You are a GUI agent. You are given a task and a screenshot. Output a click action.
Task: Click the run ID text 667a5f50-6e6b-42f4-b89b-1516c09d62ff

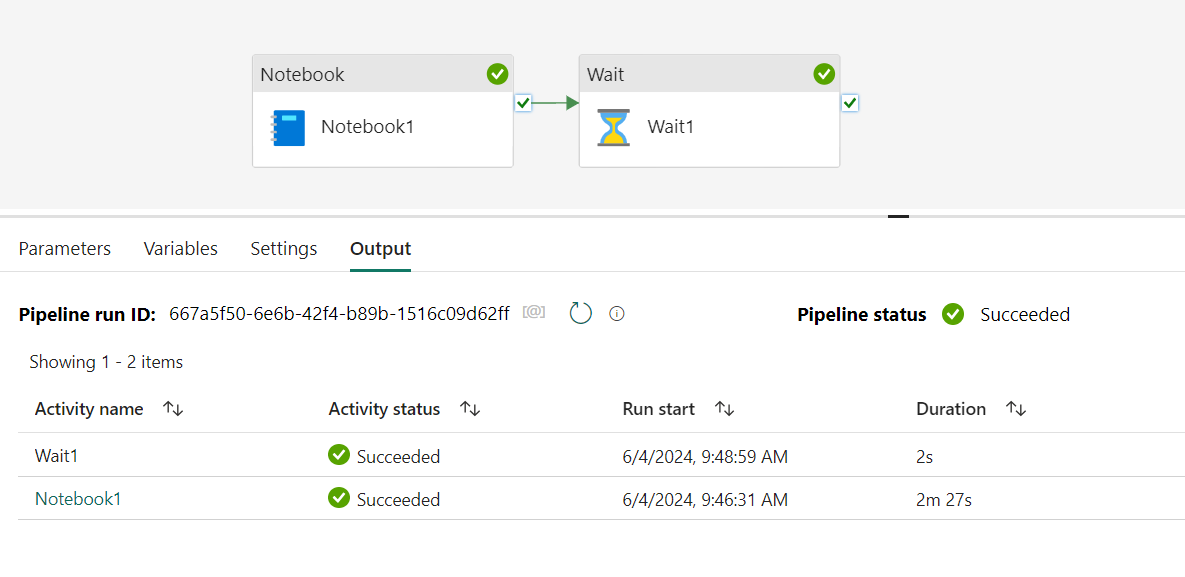pos(339,313)
